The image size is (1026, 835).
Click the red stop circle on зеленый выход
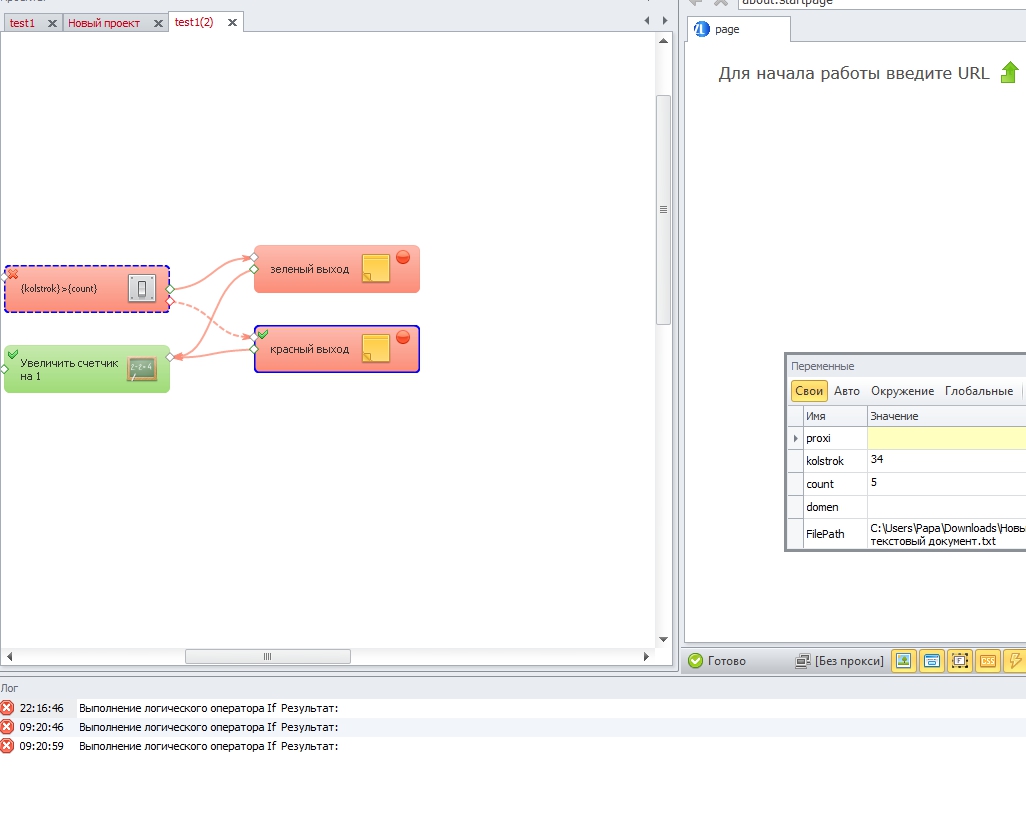[403, 257]
